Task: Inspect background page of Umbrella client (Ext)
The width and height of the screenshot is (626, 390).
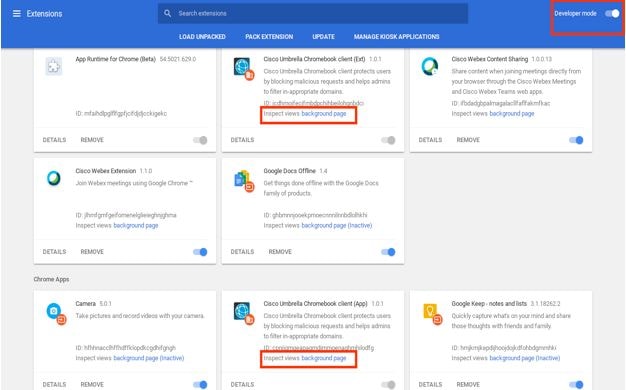Action: click(324, 114)
